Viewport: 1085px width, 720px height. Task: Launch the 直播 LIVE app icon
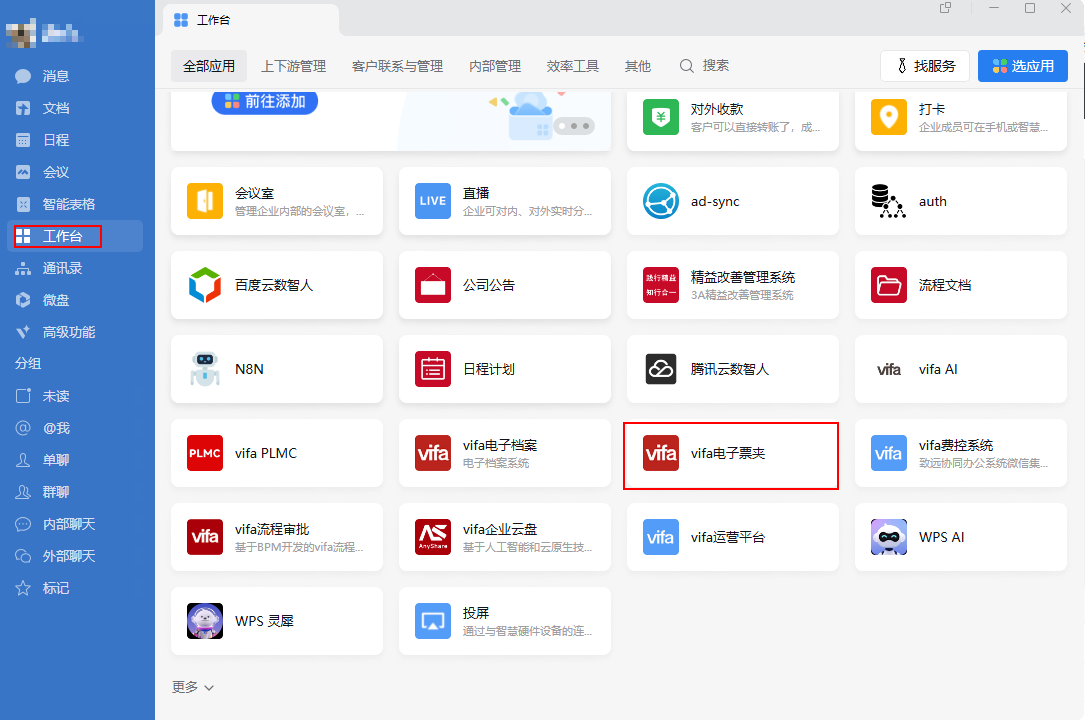point(433,201)
